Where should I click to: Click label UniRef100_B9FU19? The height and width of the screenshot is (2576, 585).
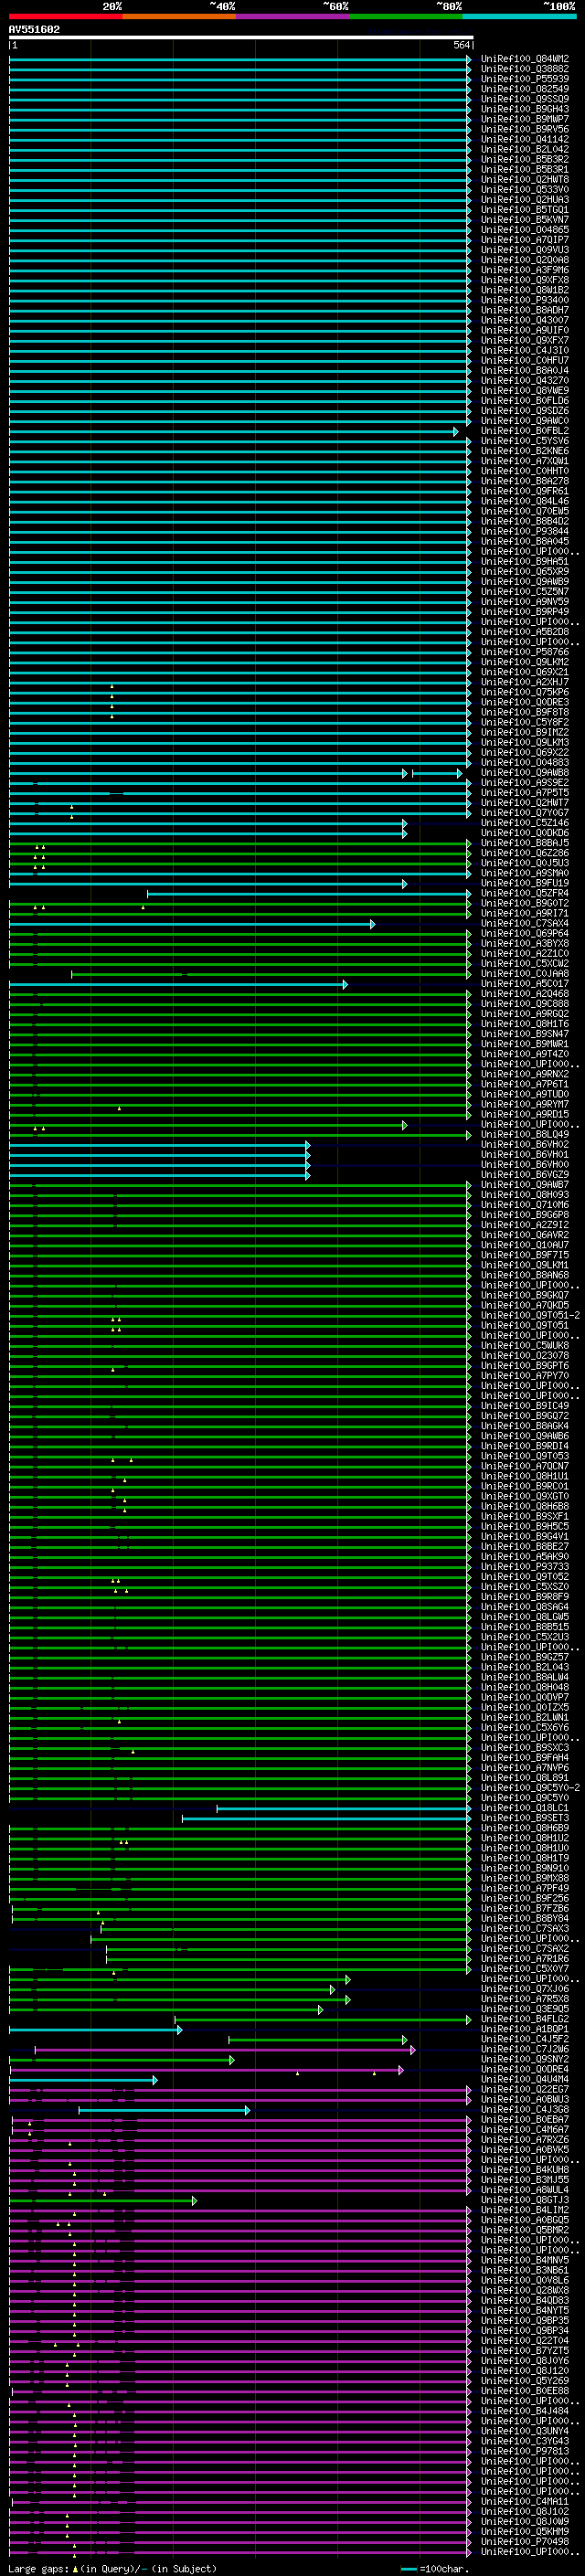(x=525, y=883)
